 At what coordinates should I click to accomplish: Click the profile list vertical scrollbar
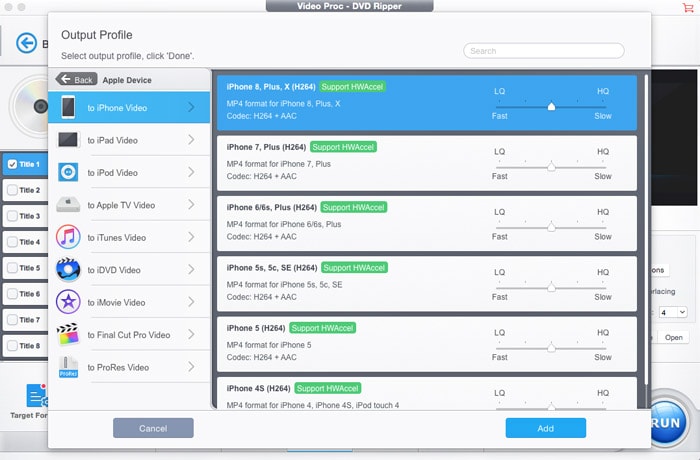tap(646, 230)
